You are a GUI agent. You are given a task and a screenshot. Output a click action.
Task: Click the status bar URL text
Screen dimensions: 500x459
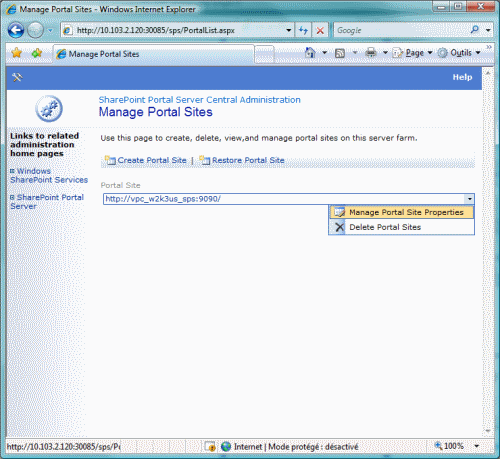click(x=64, y=446)
